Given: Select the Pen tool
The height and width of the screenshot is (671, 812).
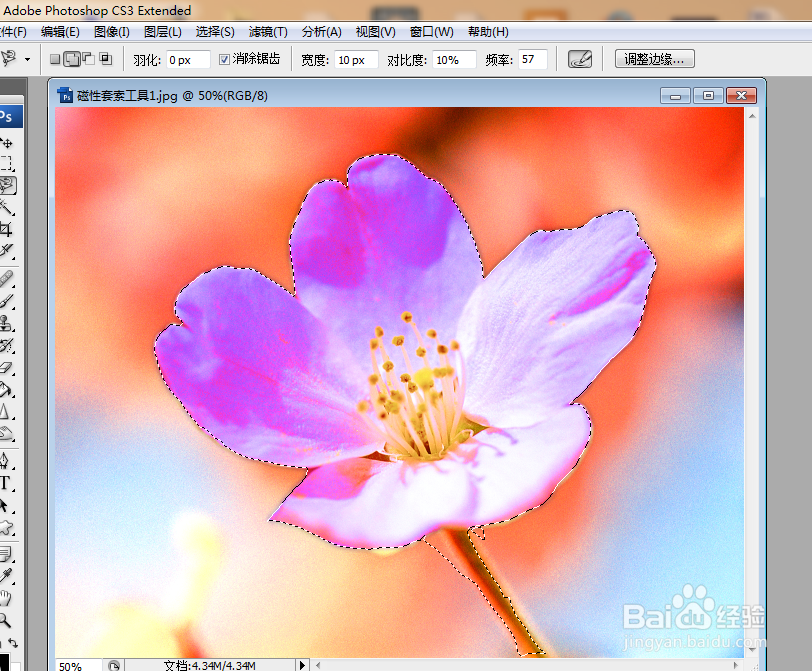Looking at the screenshot, I should [7, 460].
